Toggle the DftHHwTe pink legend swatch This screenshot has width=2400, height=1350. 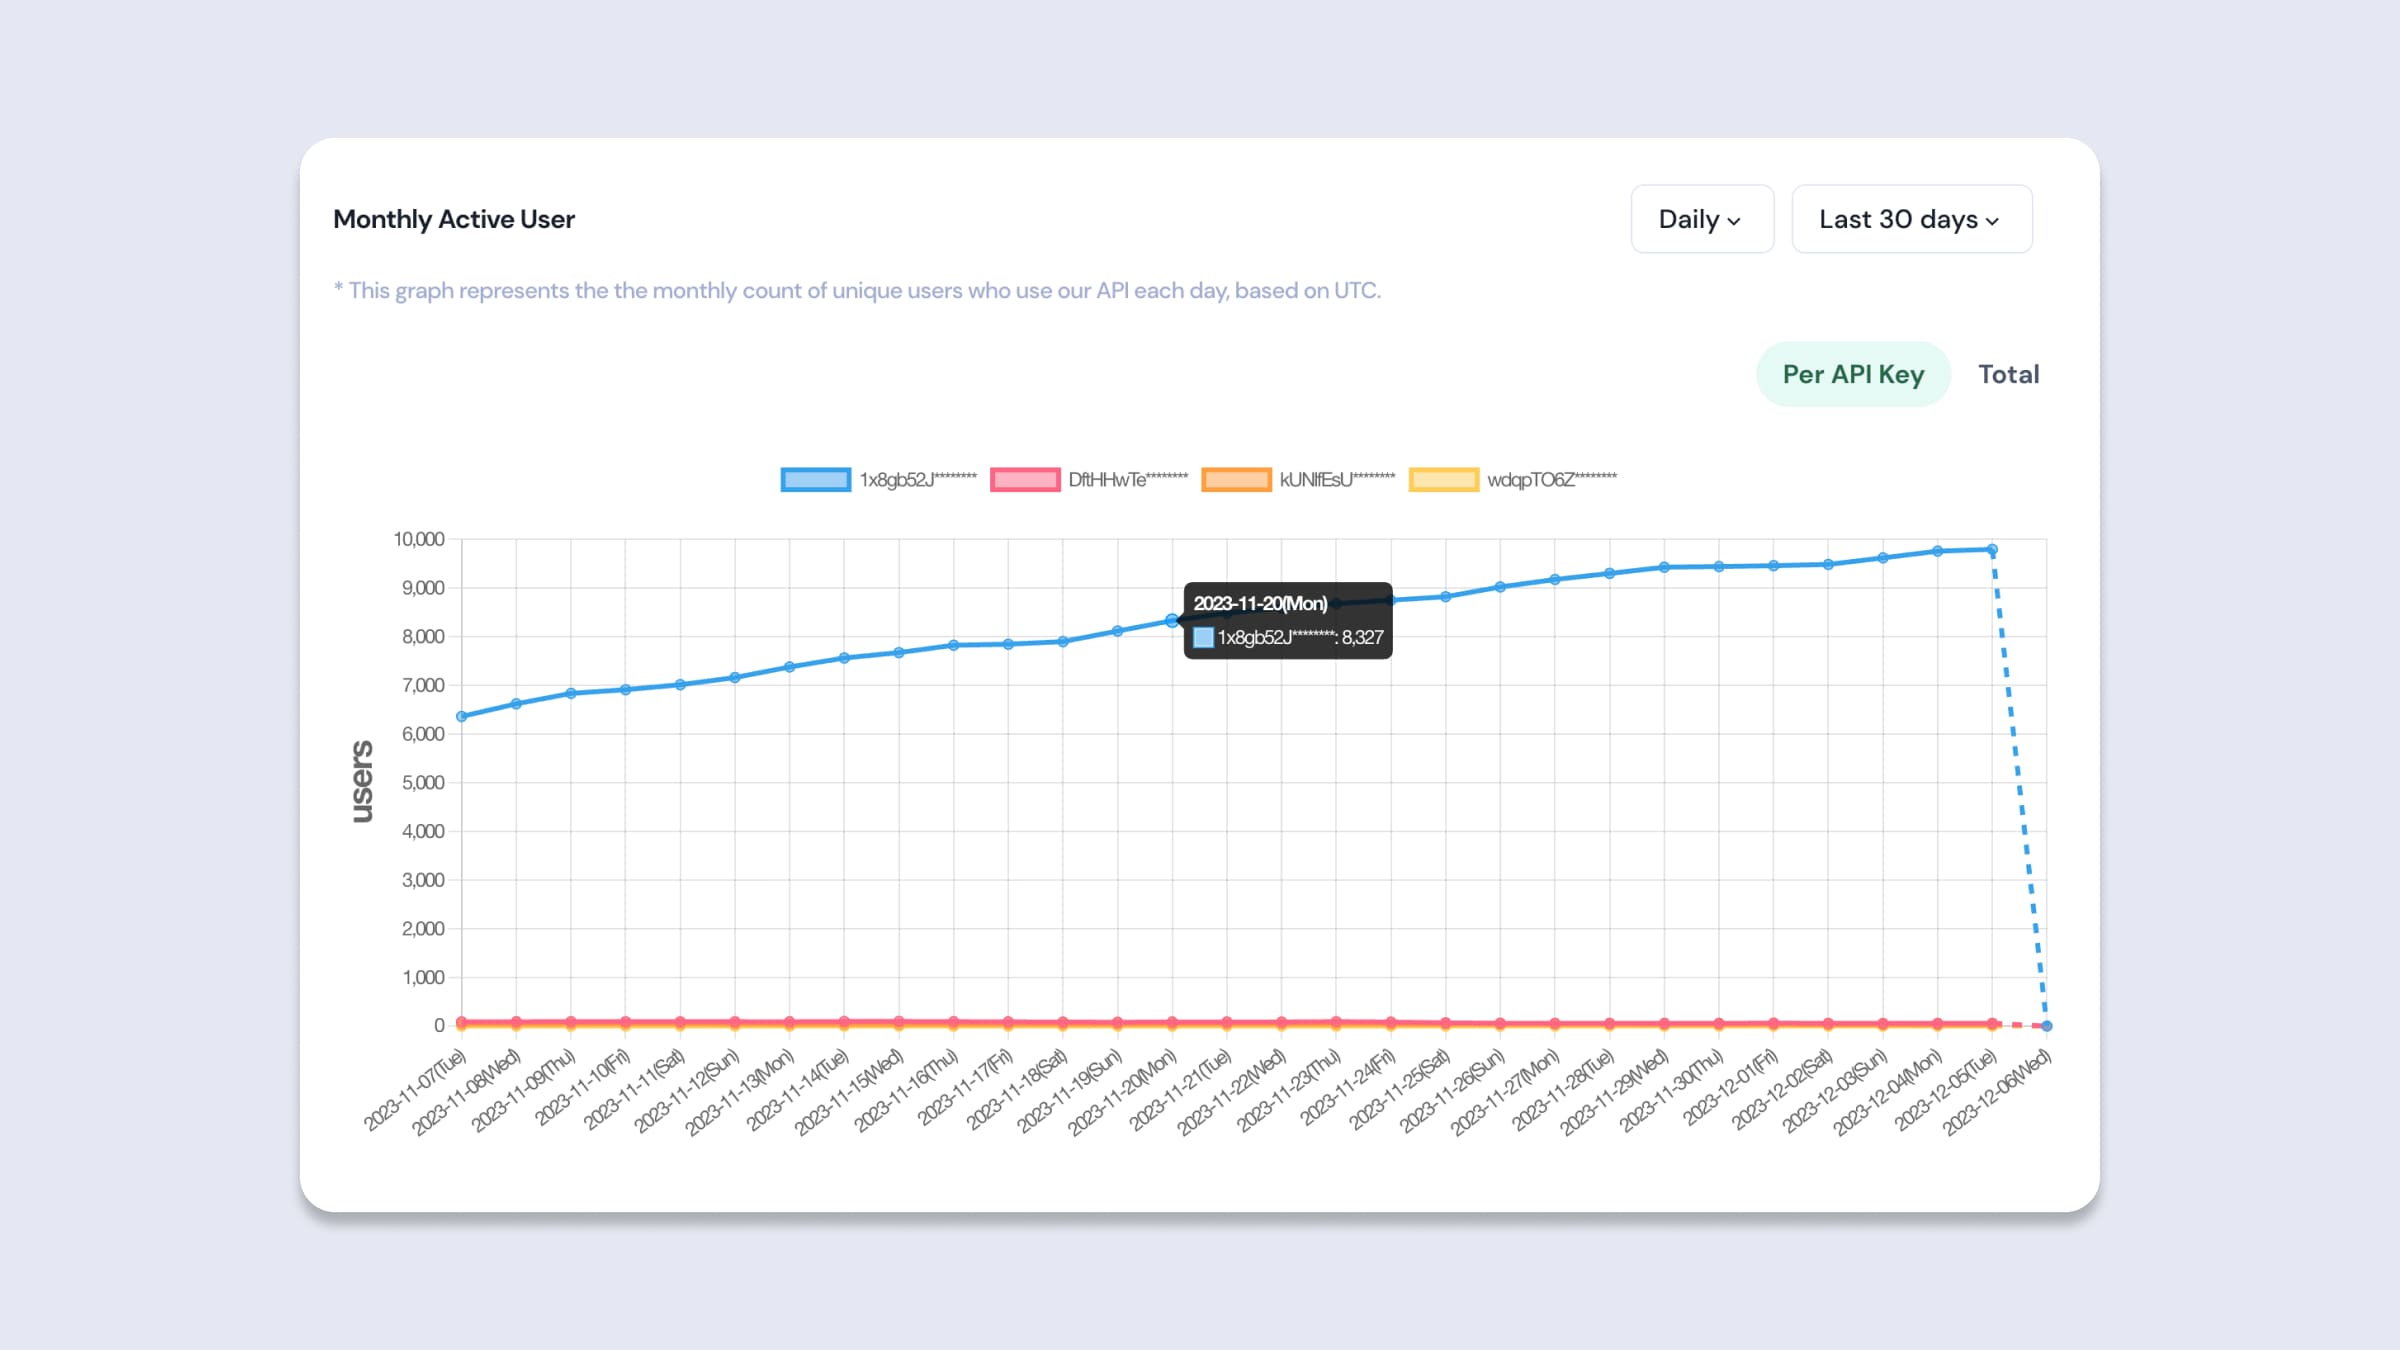[x=1025, y=480]
